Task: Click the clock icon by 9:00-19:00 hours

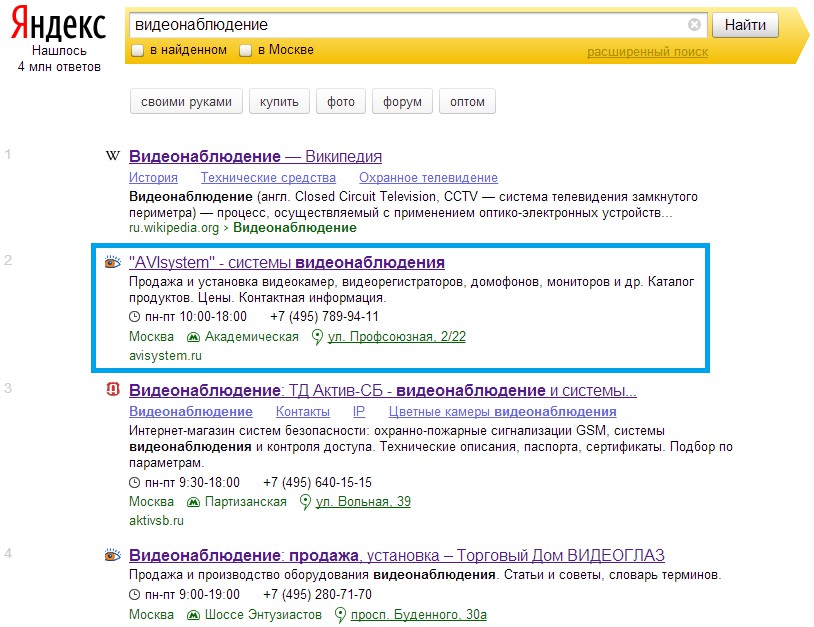Action: (x=134, y=594)
